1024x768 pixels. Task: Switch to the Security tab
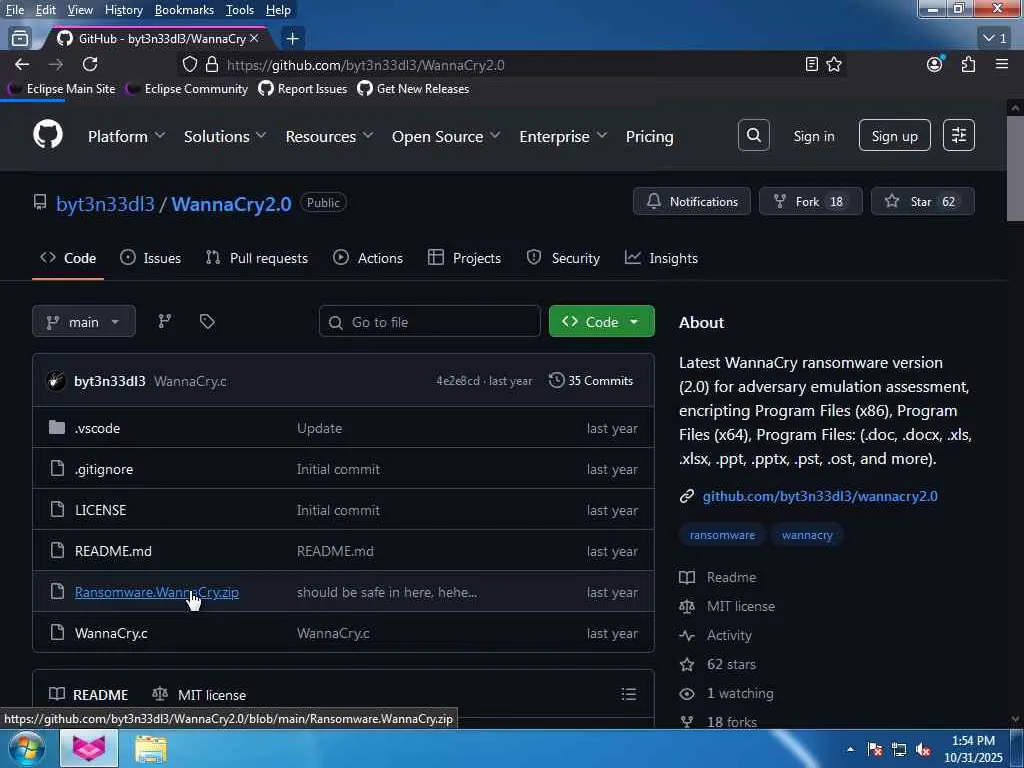point(563,258)
